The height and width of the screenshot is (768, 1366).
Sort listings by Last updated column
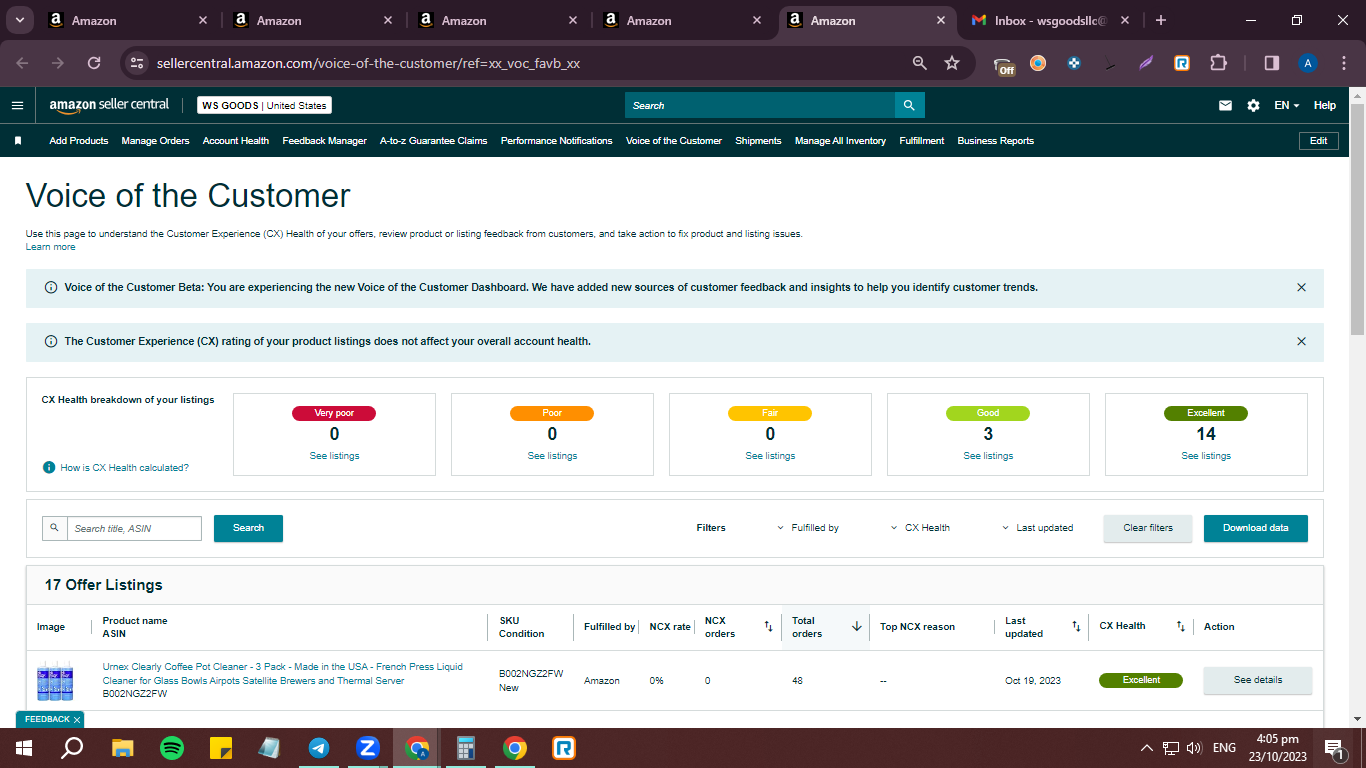pos(1076,627)
